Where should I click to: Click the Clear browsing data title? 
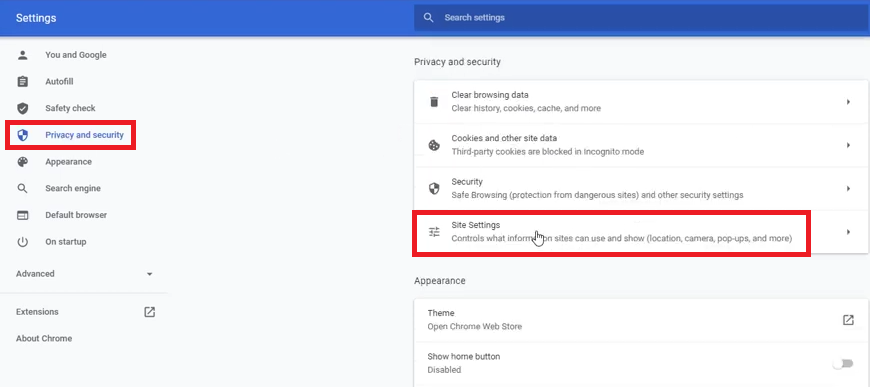coord(490,95)
